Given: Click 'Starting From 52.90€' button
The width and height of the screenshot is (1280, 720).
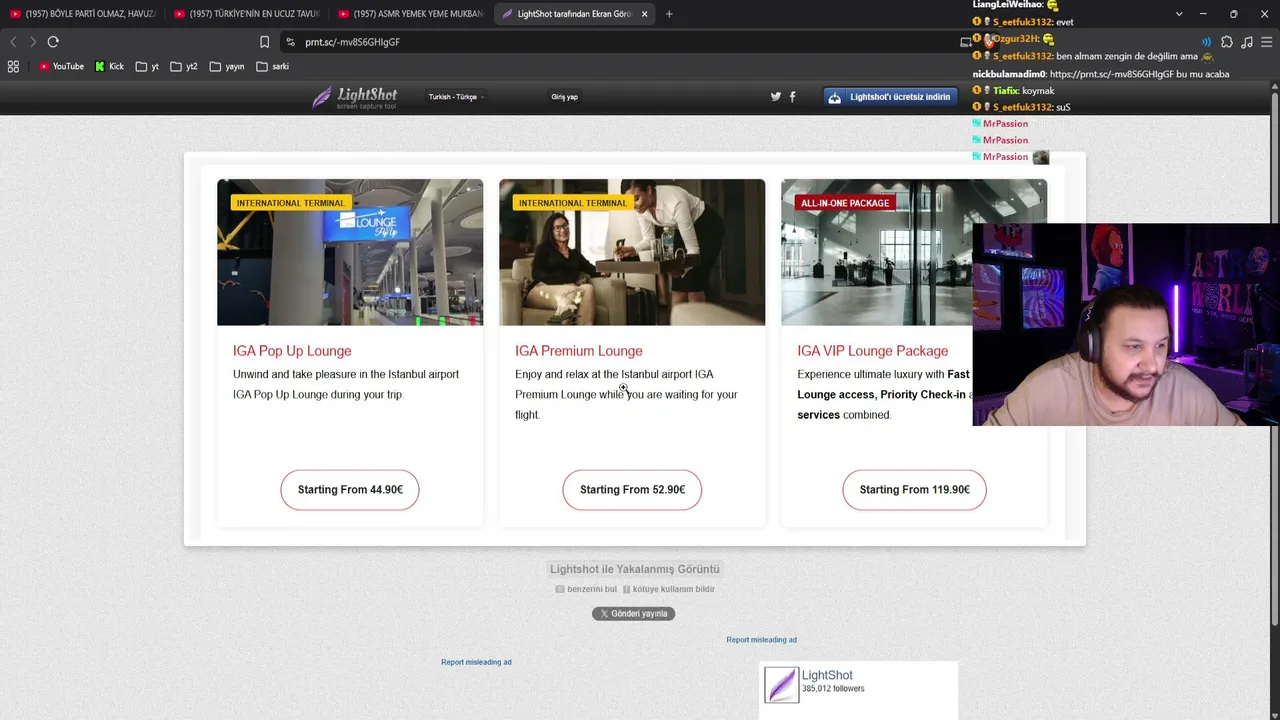Looking at the screenshot, I should [632, 490].
